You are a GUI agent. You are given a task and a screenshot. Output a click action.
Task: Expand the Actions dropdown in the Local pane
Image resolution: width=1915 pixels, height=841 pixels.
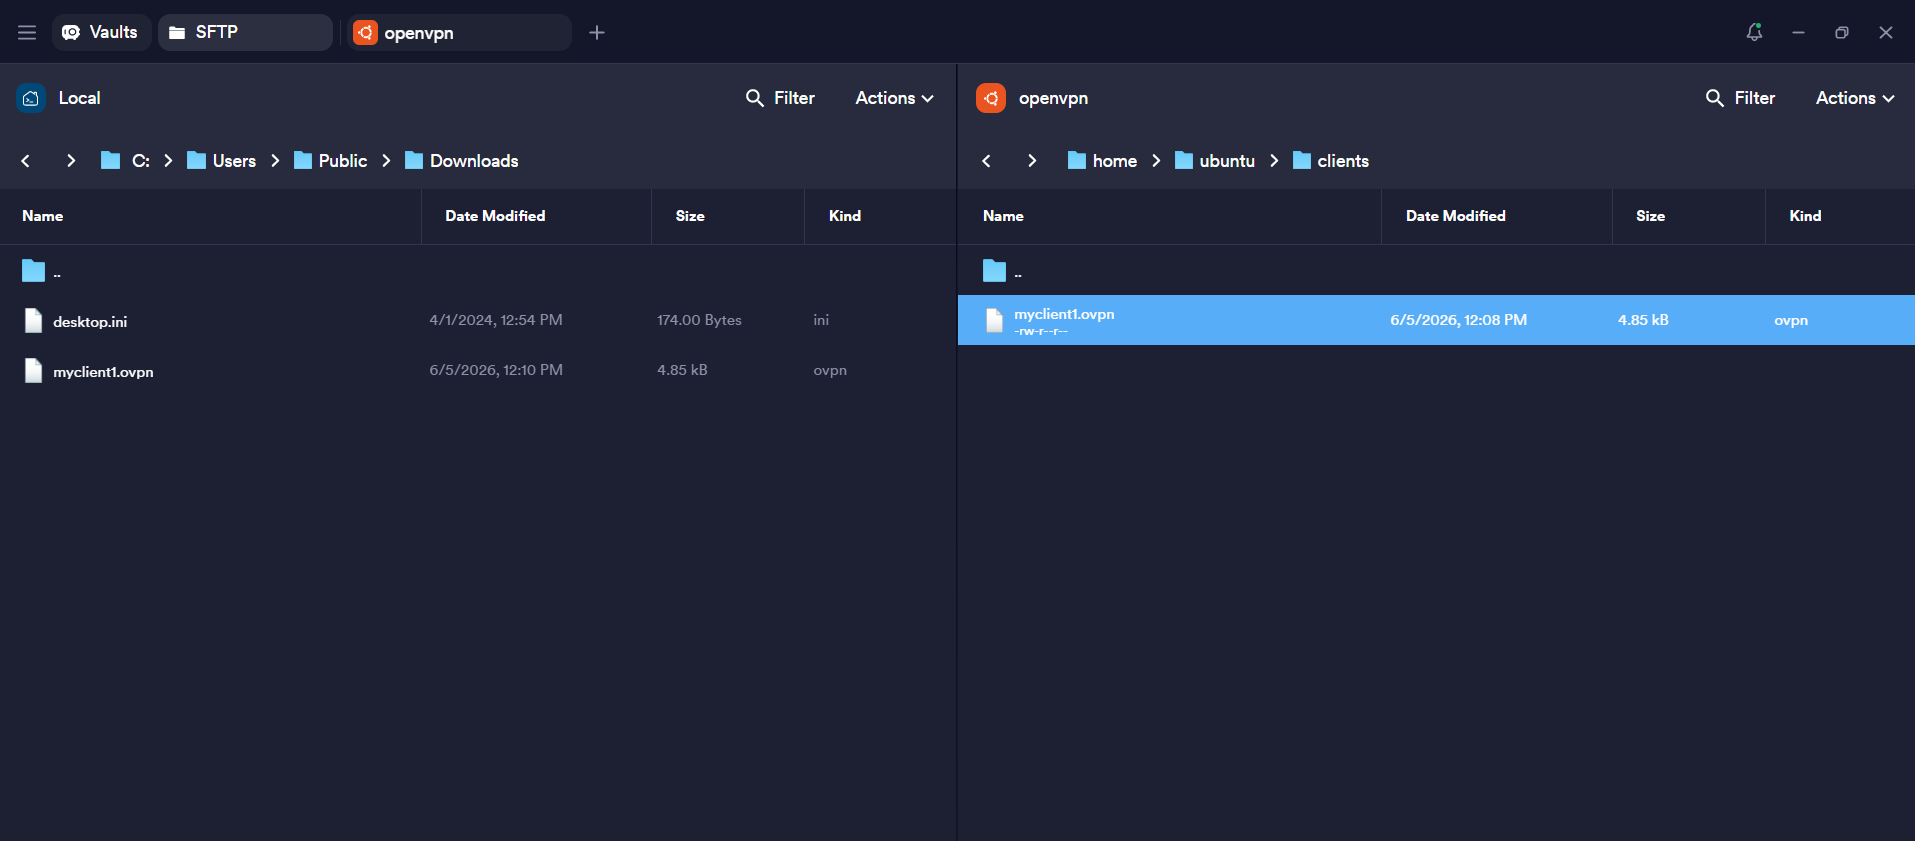[x=894, y=98]
